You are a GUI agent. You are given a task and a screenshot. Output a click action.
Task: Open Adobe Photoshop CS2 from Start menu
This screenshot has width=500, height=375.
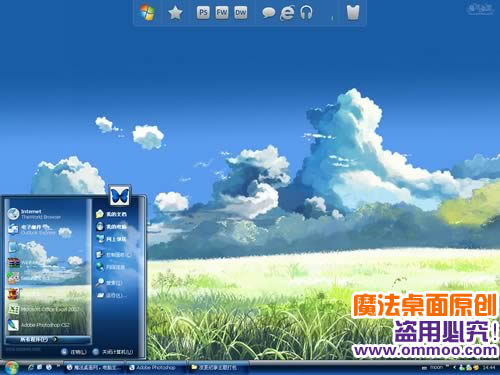(39, 325)
